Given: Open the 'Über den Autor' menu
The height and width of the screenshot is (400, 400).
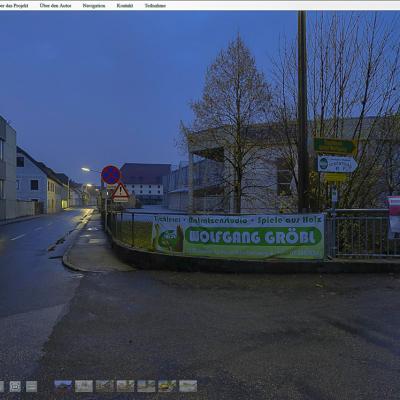Looking at the screenshot, I should [x=55, y=5].
